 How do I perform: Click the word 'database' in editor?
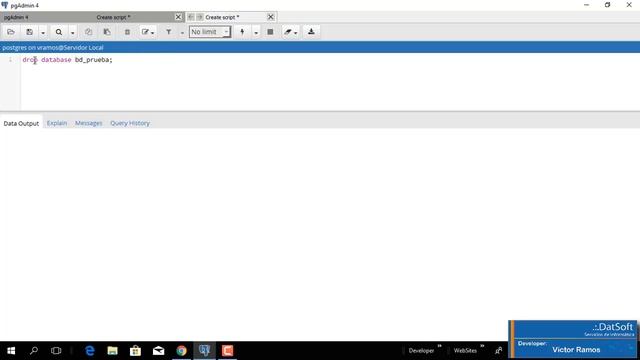point(56,60)
